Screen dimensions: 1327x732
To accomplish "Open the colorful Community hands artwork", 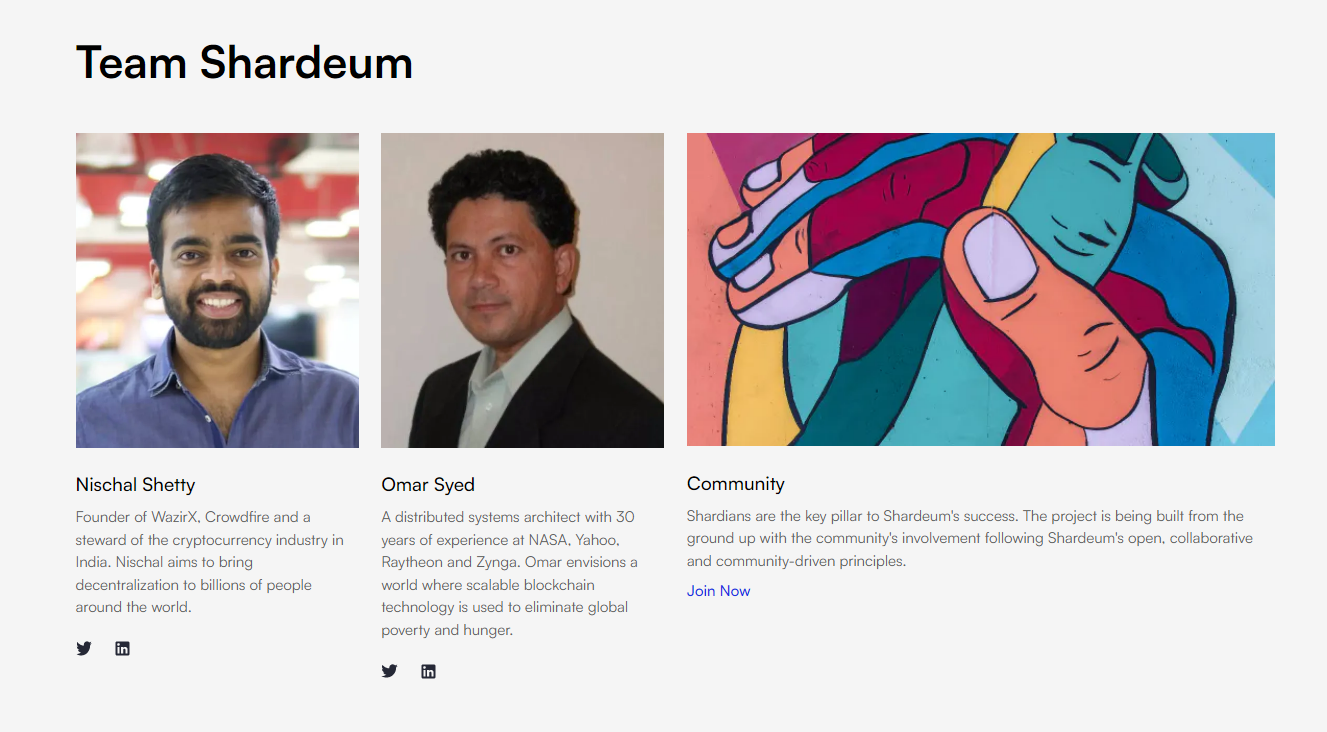I will pyautogui.click(x=980, y=289).
